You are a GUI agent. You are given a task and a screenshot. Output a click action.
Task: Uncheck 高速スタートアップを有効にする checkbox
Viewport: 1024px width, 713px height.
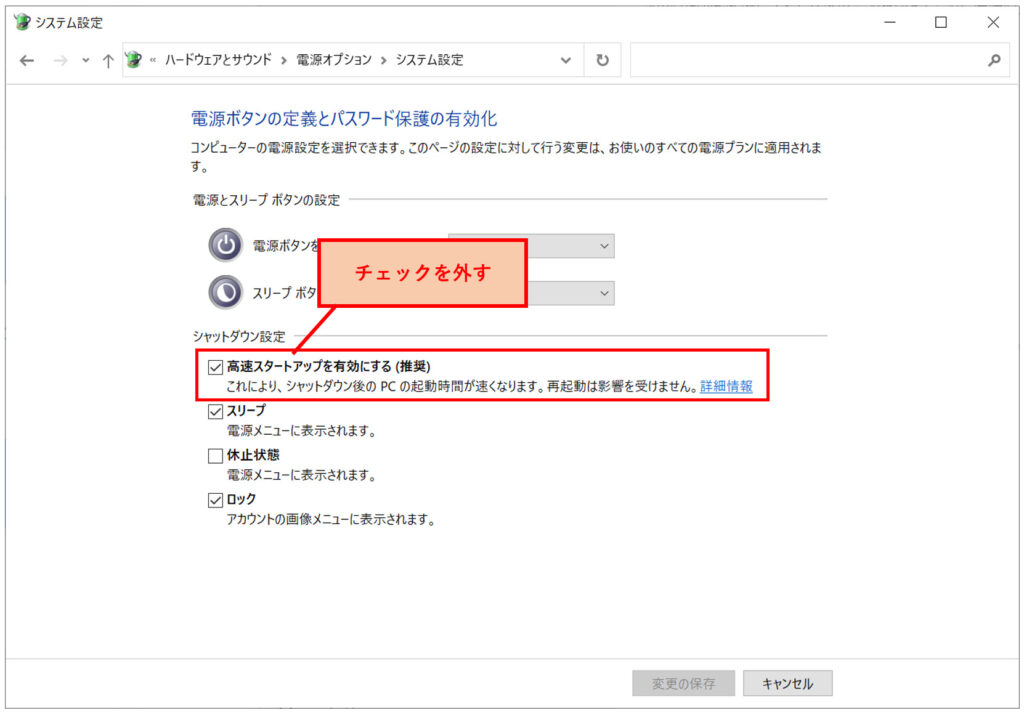coord(216,368)
